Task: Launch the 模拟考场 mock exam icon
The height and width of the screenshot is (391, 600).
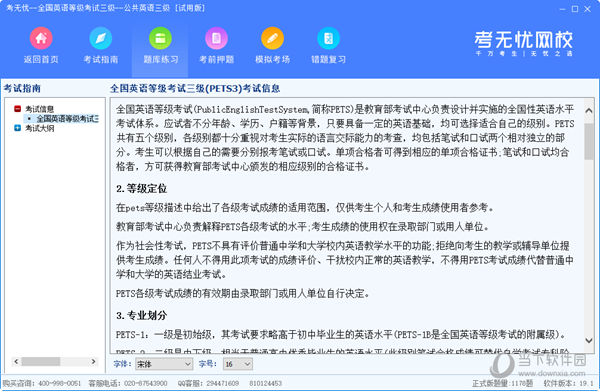Action: [x=272, y=38]
